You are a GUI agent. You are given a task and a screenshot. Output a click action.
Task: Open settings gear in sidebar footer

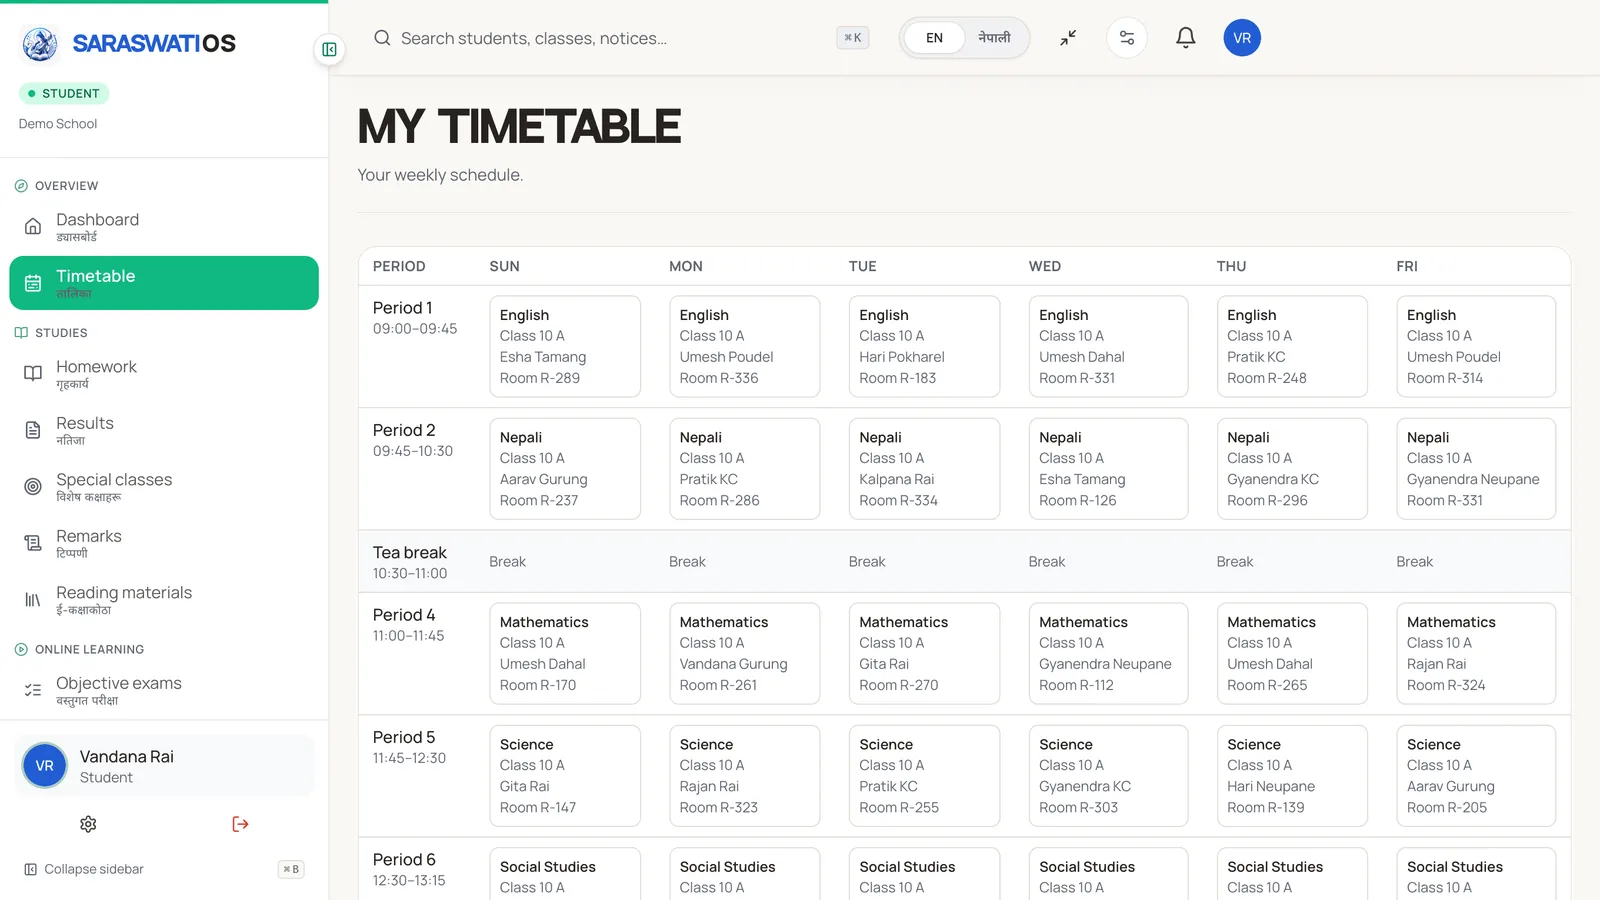(88, 824)
